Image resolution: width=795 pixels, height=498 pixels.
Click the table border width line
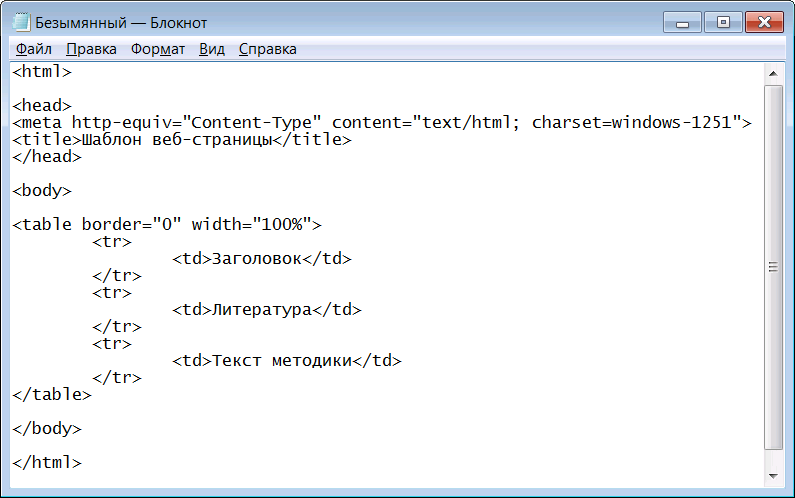167,224
